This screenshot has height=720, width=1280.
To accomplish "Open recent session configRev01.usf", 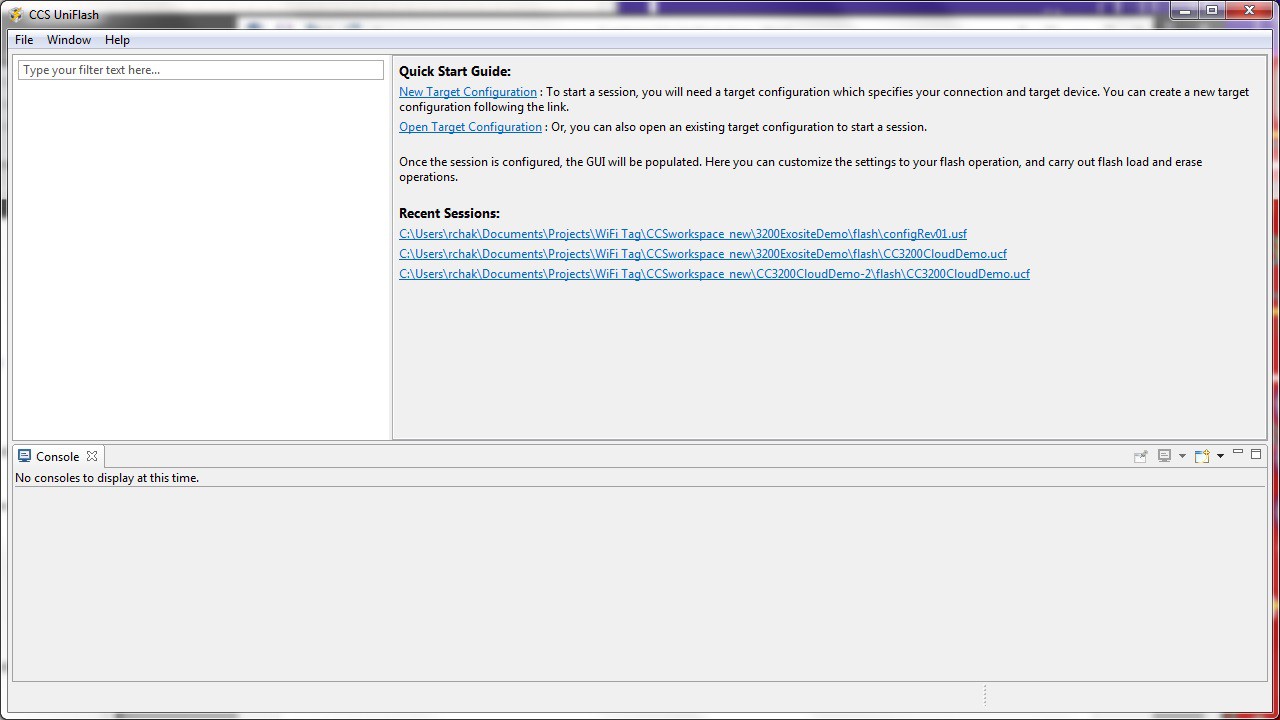I will pos(683,234).
